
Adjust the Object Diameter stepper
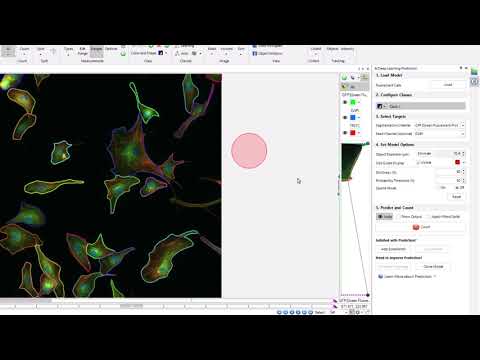[x=464, y=154]
